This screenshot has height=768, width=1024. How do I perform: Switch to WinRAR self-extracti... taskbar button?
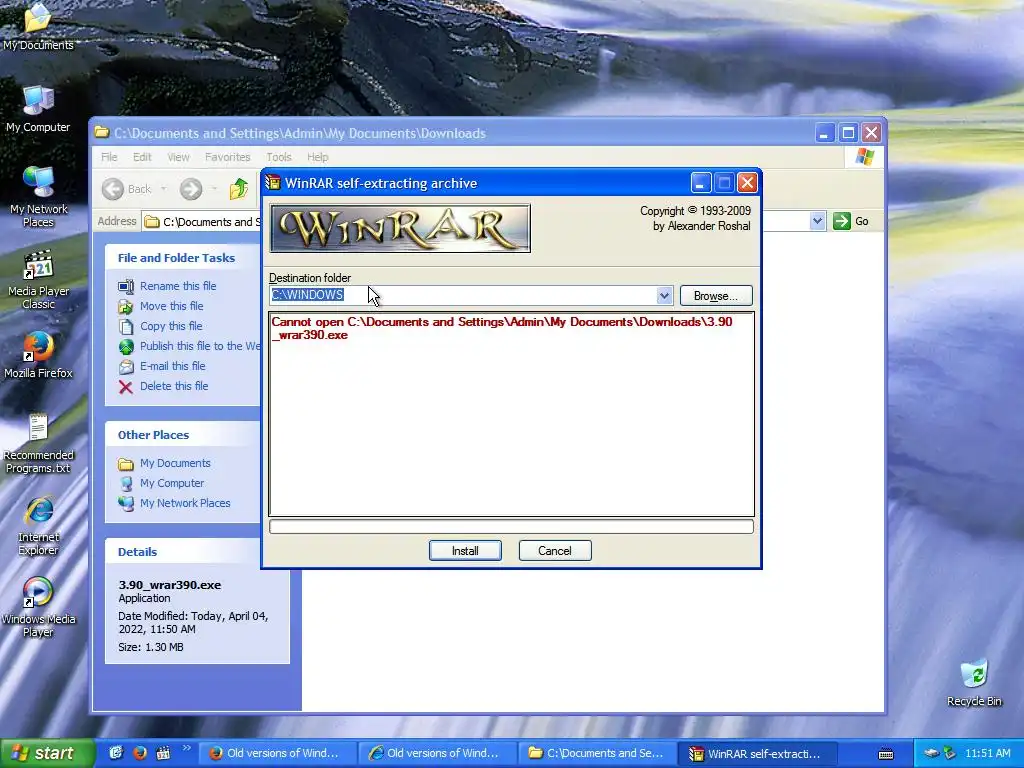pyautogui.click(x=756, y=753)
